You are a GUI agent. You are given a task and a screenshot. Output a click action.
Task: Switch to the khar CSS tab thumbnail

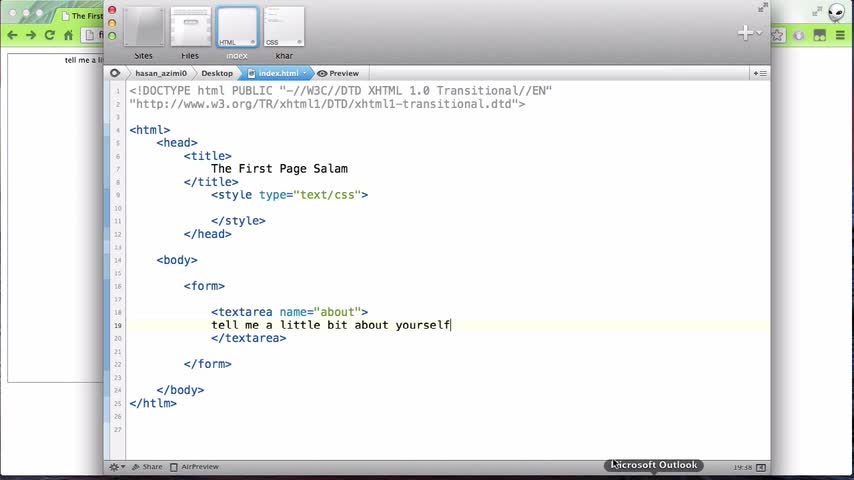coord(284,27)
